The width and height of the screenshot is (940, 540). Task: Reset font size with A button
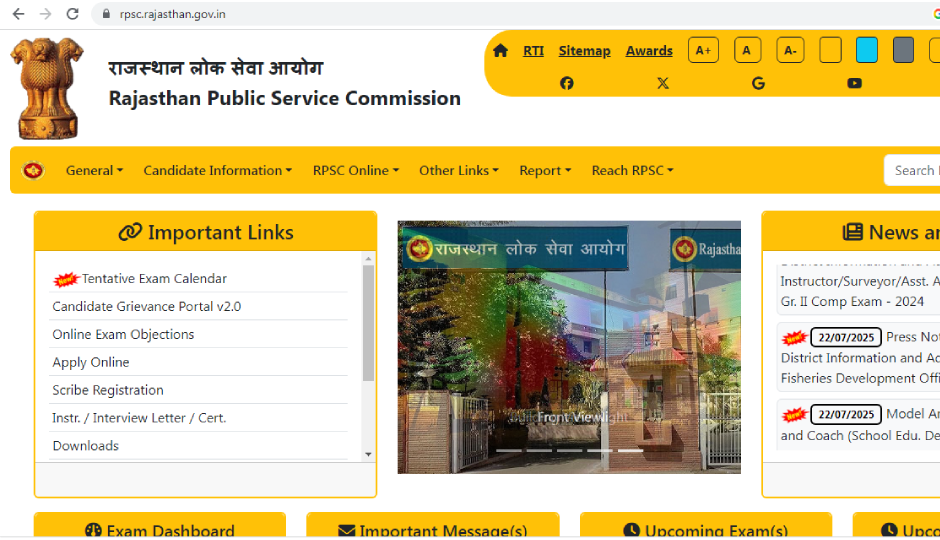click(x=748, y=50)
